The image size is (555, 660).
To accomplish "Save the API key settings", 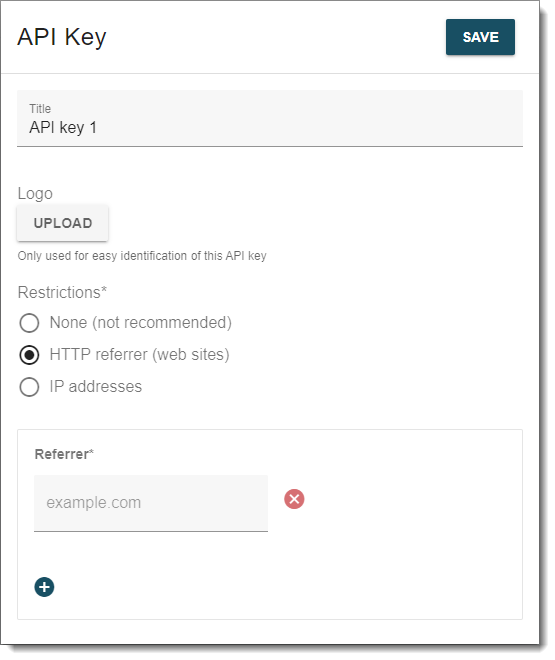I will pyautogui.click(x=480, y=37).
